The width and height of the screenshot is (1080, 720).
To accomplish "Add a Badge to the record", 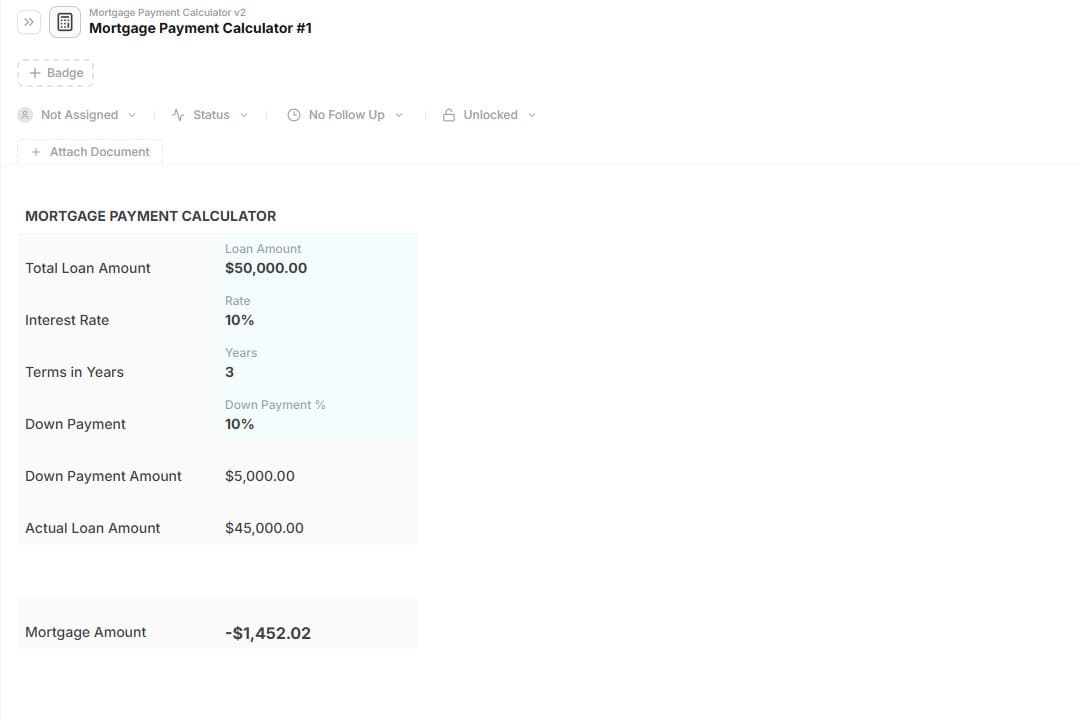I will pyautogui.click(x=56, y=73).
